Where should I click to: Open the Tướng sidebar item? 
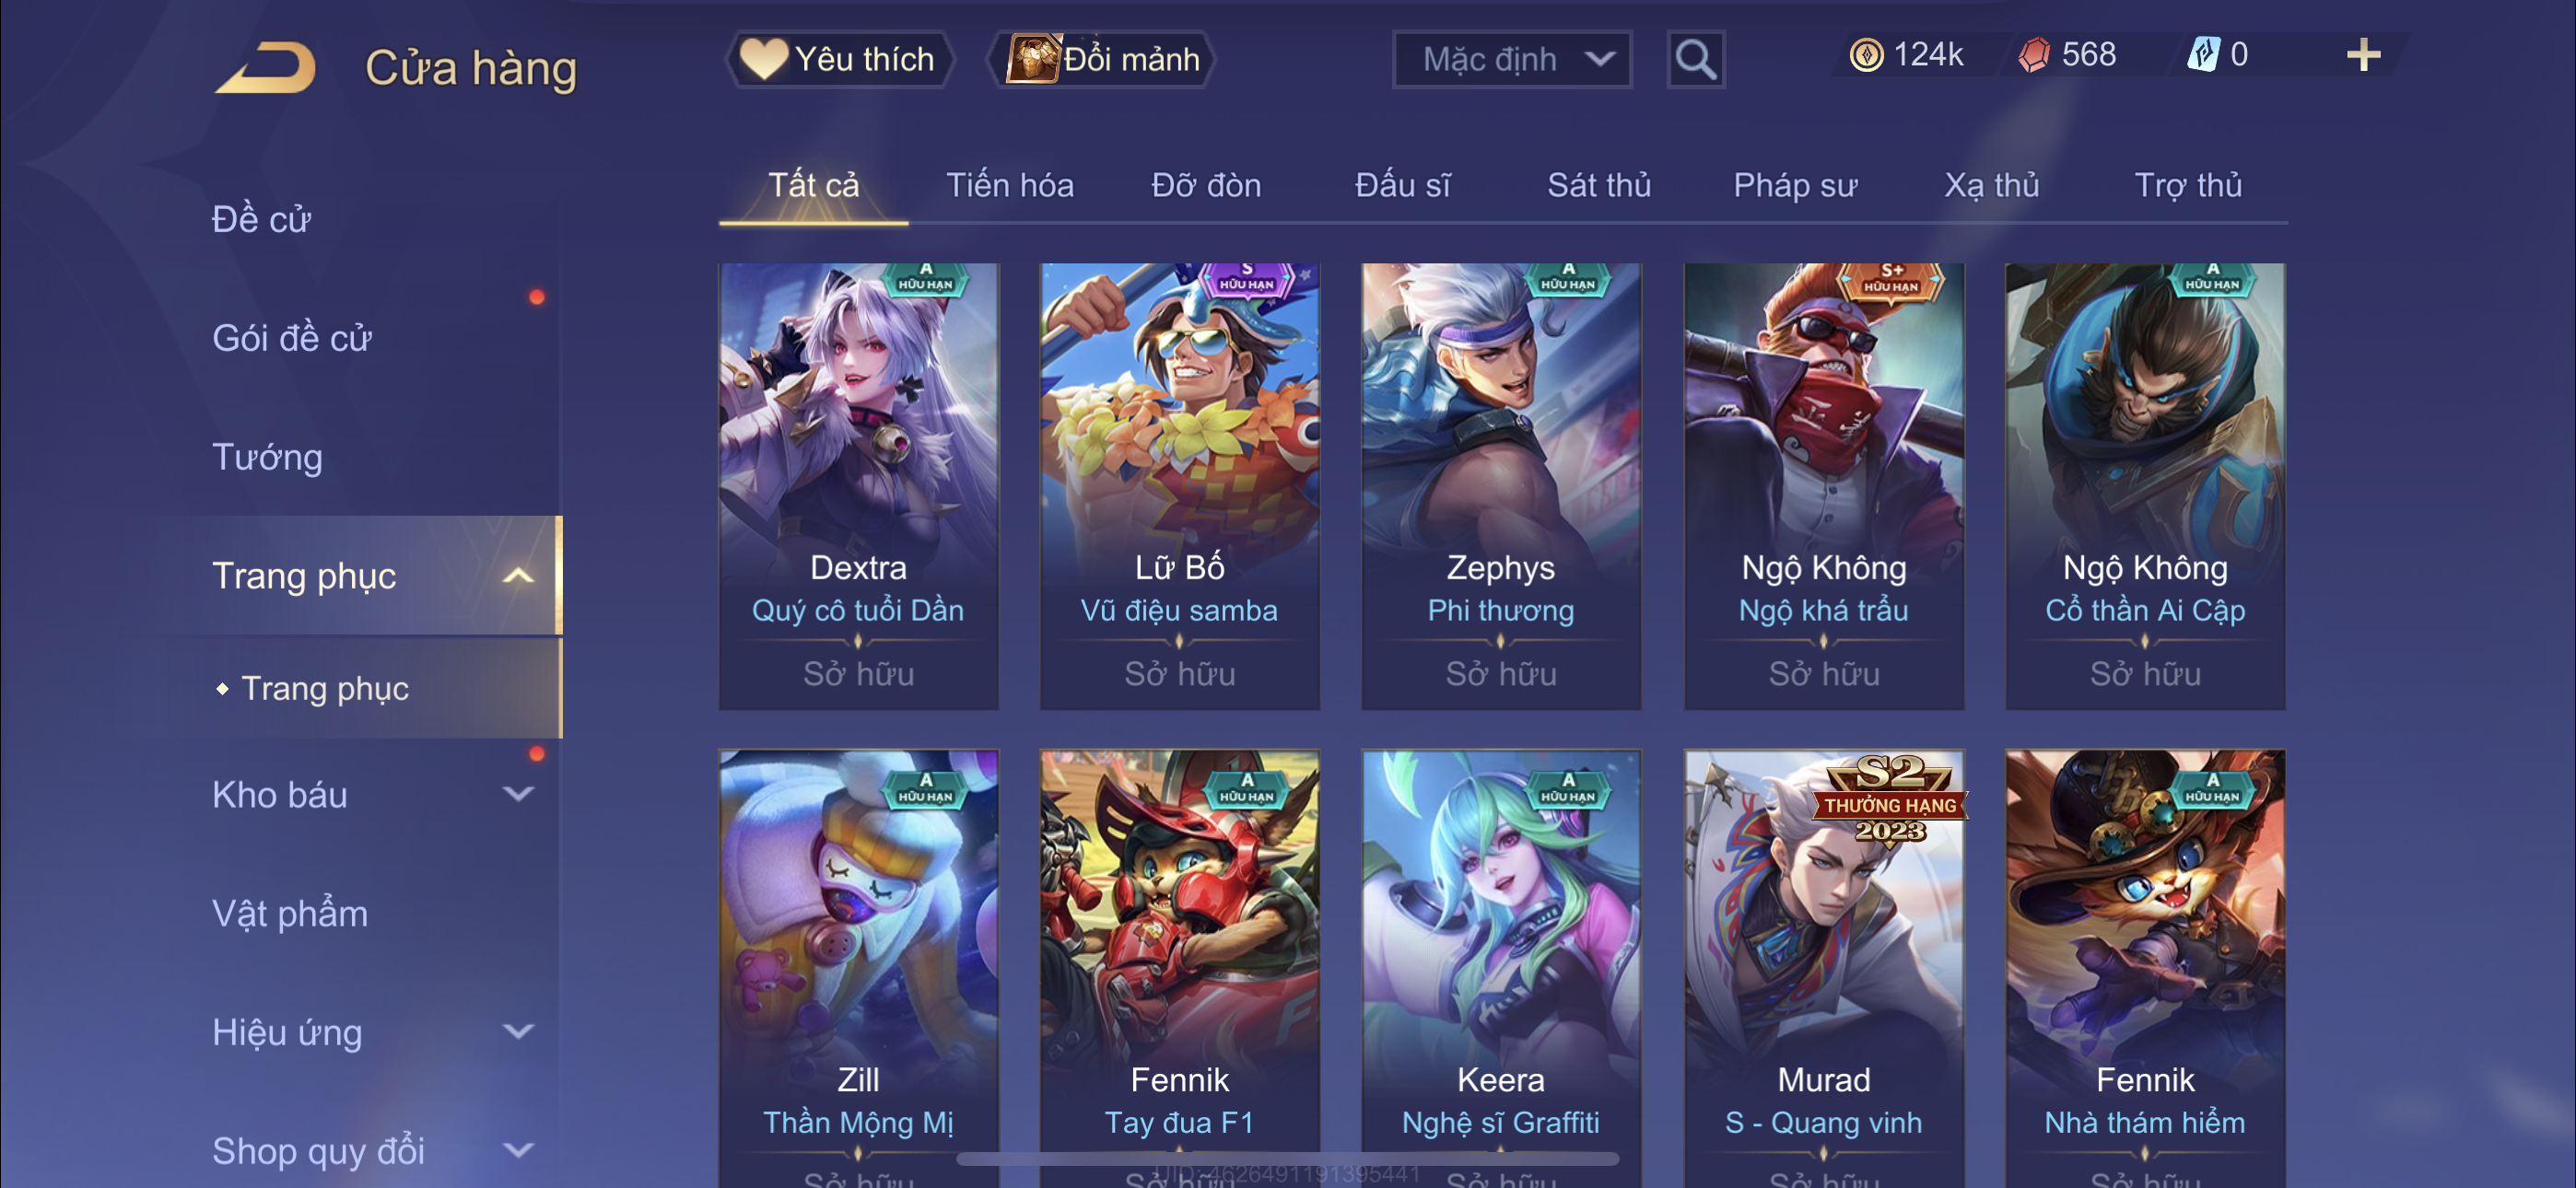coord(267,457)
